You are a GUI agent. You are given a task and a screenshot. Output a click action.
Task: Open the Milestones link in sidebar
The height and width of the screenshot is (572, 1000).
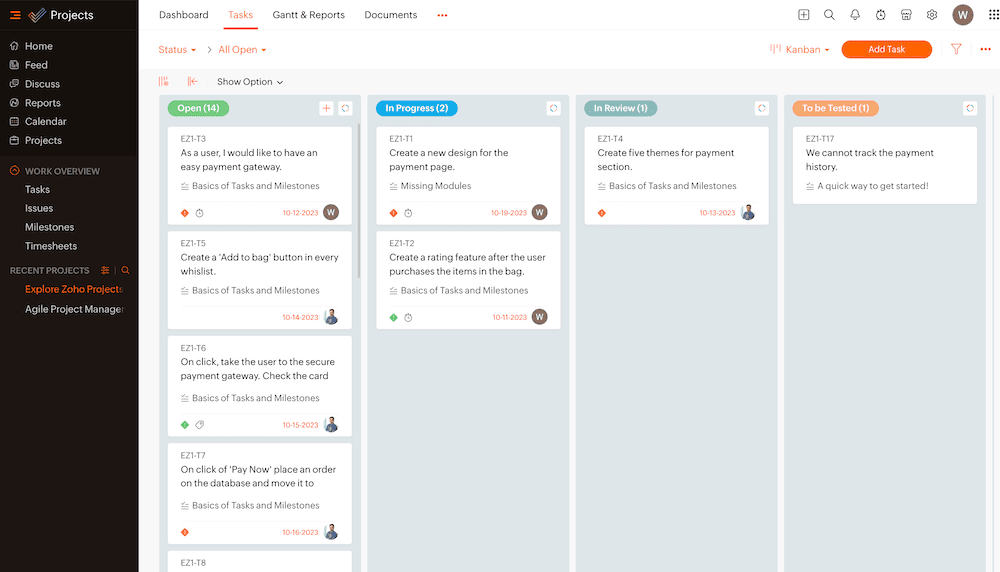tap(49, 227)
